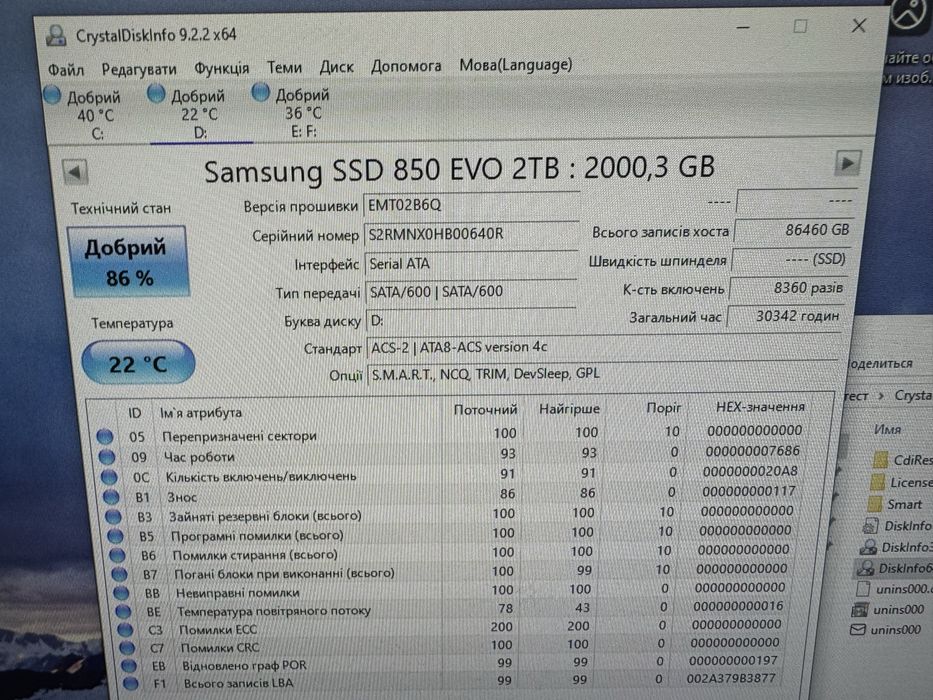Click the standard field ACS-2 | ATA8-ACS version 4c
Viewport: 933px width, 700px height.
tap(604, 347)
